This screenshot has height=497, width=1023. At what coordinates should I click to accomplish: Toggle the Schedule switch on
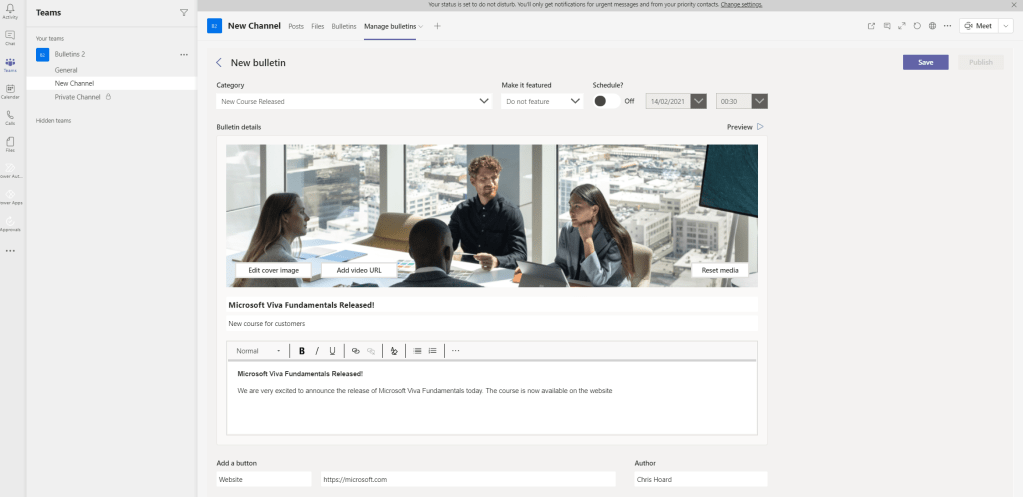[607, 101]
